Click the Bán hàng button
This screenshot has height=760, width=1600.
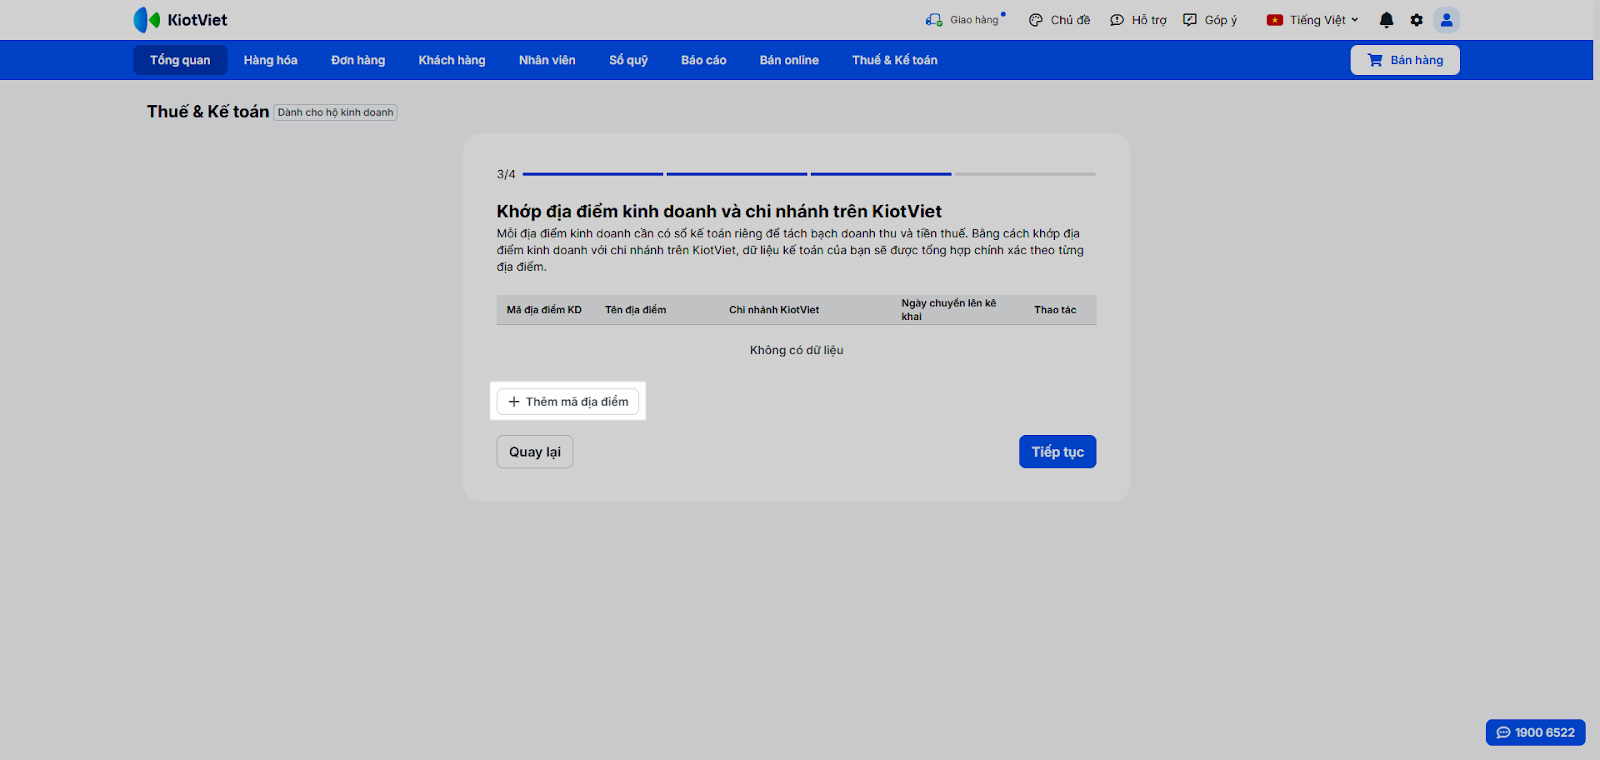coord(1405,60)
